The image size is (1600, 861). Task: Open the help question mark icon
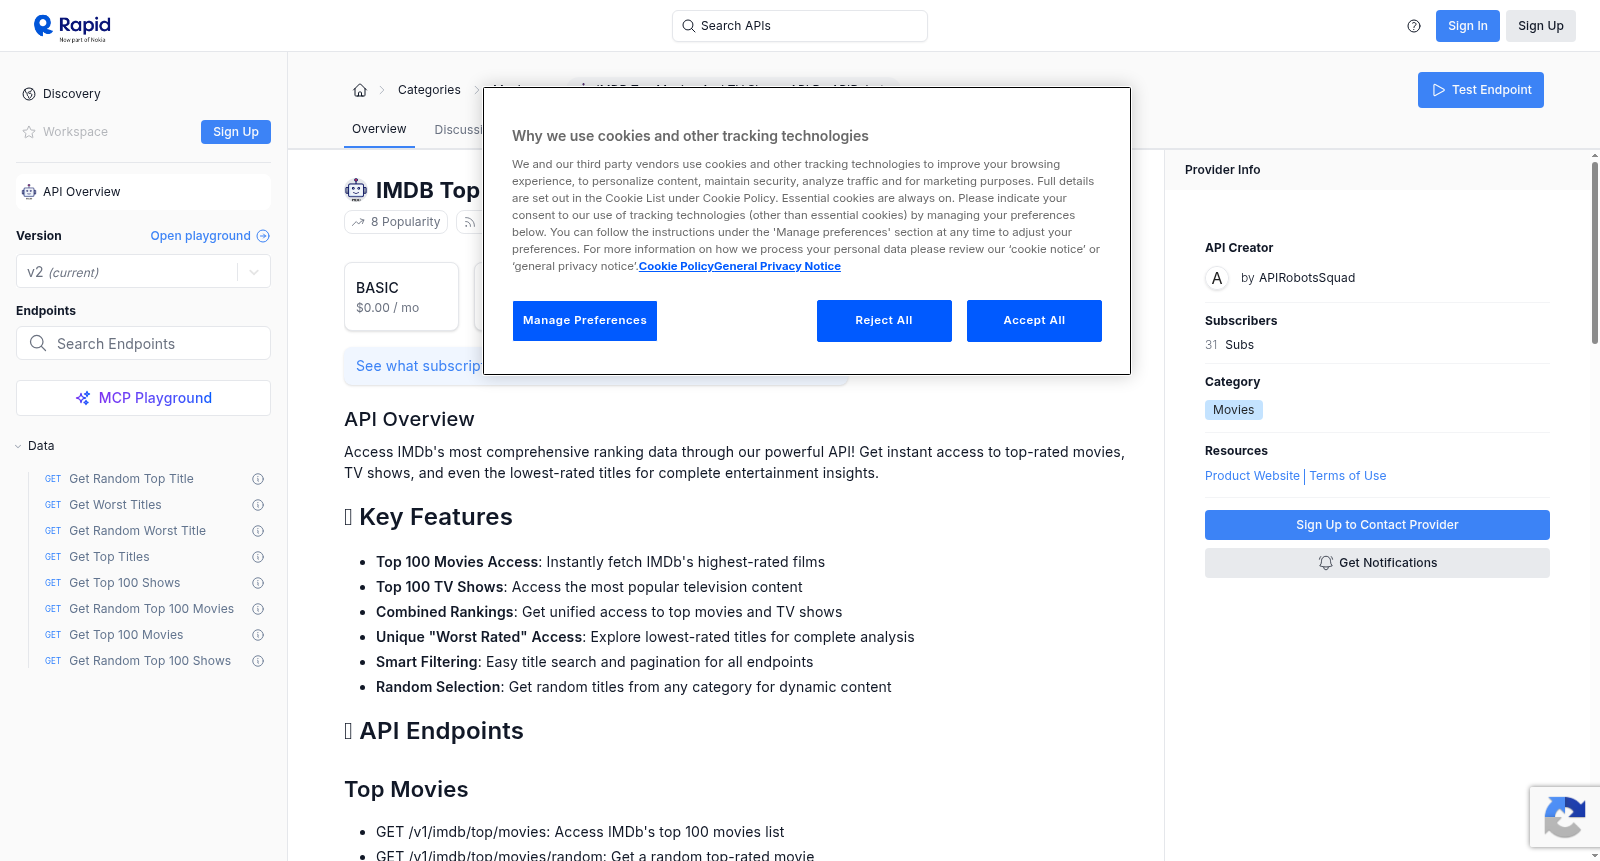1414,26
